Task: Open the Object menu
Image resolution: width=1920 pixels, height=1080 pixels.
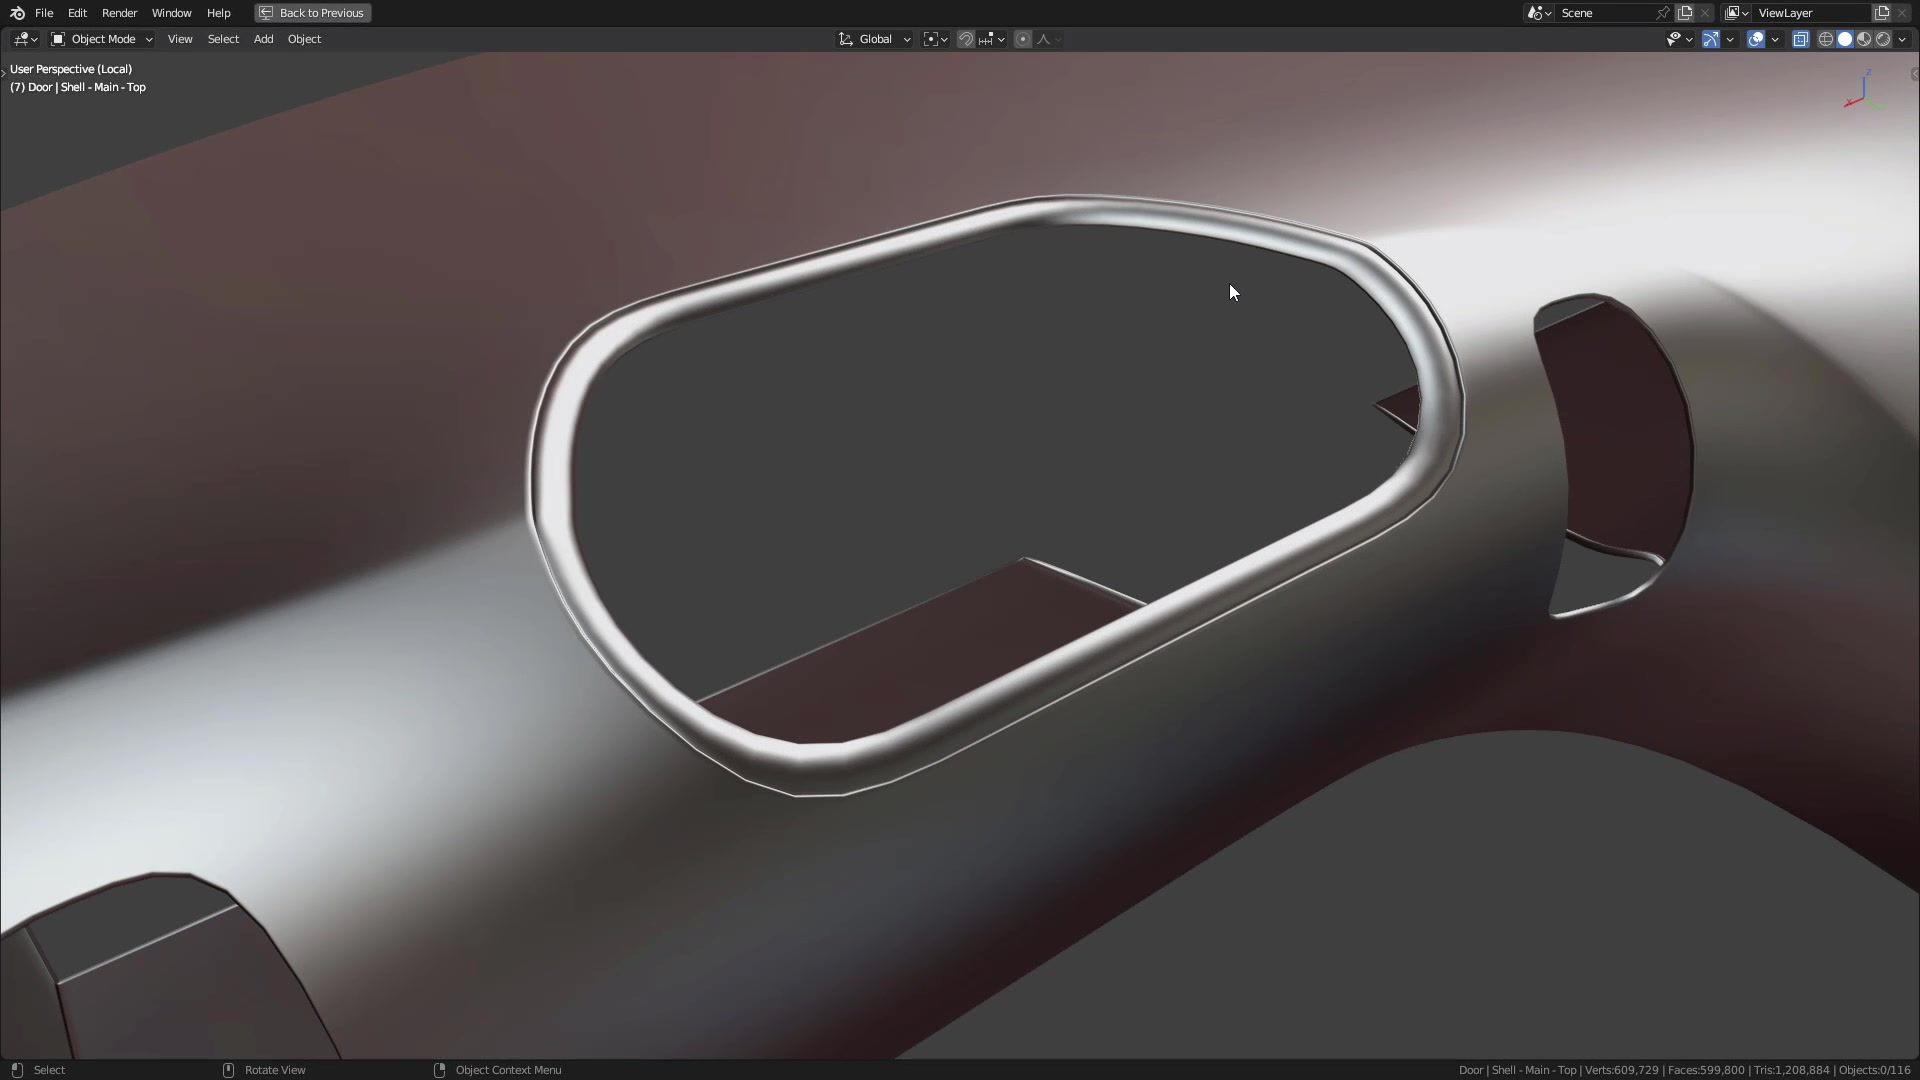Action: (304, 39)
